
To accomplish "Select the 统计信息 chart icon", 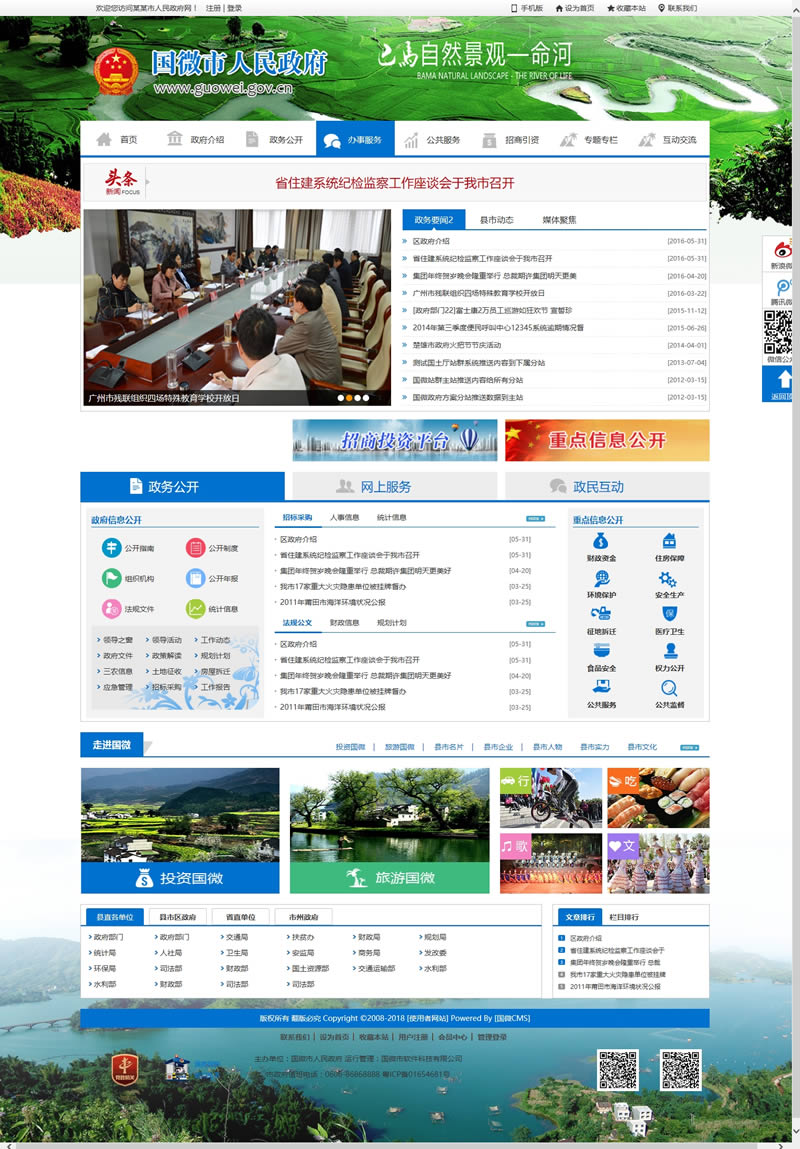I will click(196, 607).
